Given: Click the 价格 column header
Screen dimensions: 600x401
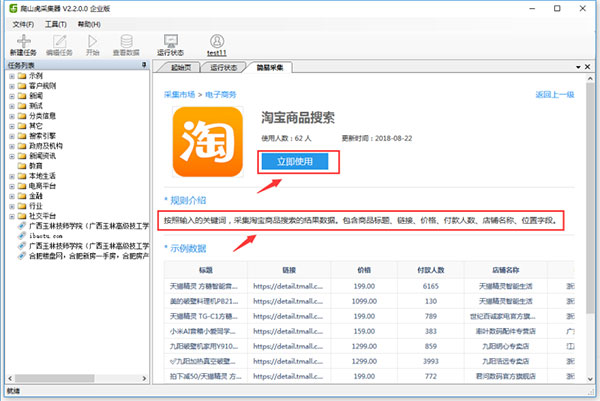Looking at the screenshot, I should (364, 270).
